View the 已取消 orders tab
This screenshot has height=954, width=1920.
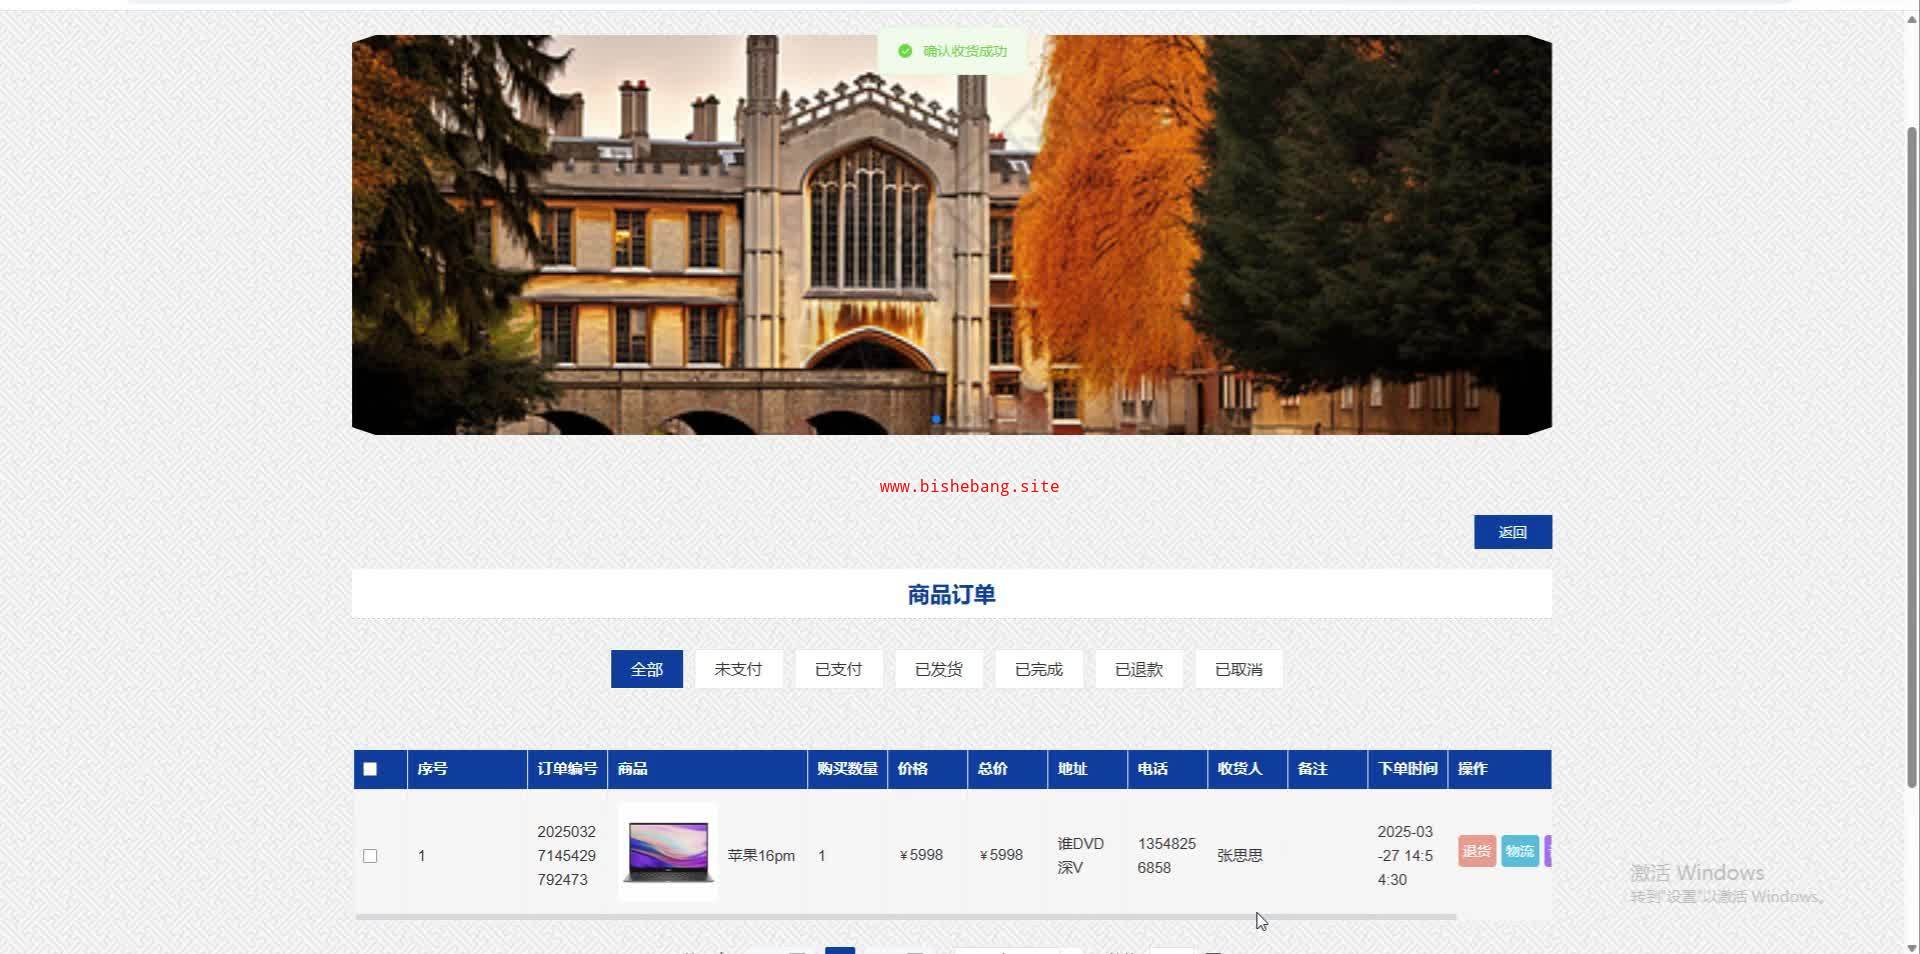coord(1238,669)
